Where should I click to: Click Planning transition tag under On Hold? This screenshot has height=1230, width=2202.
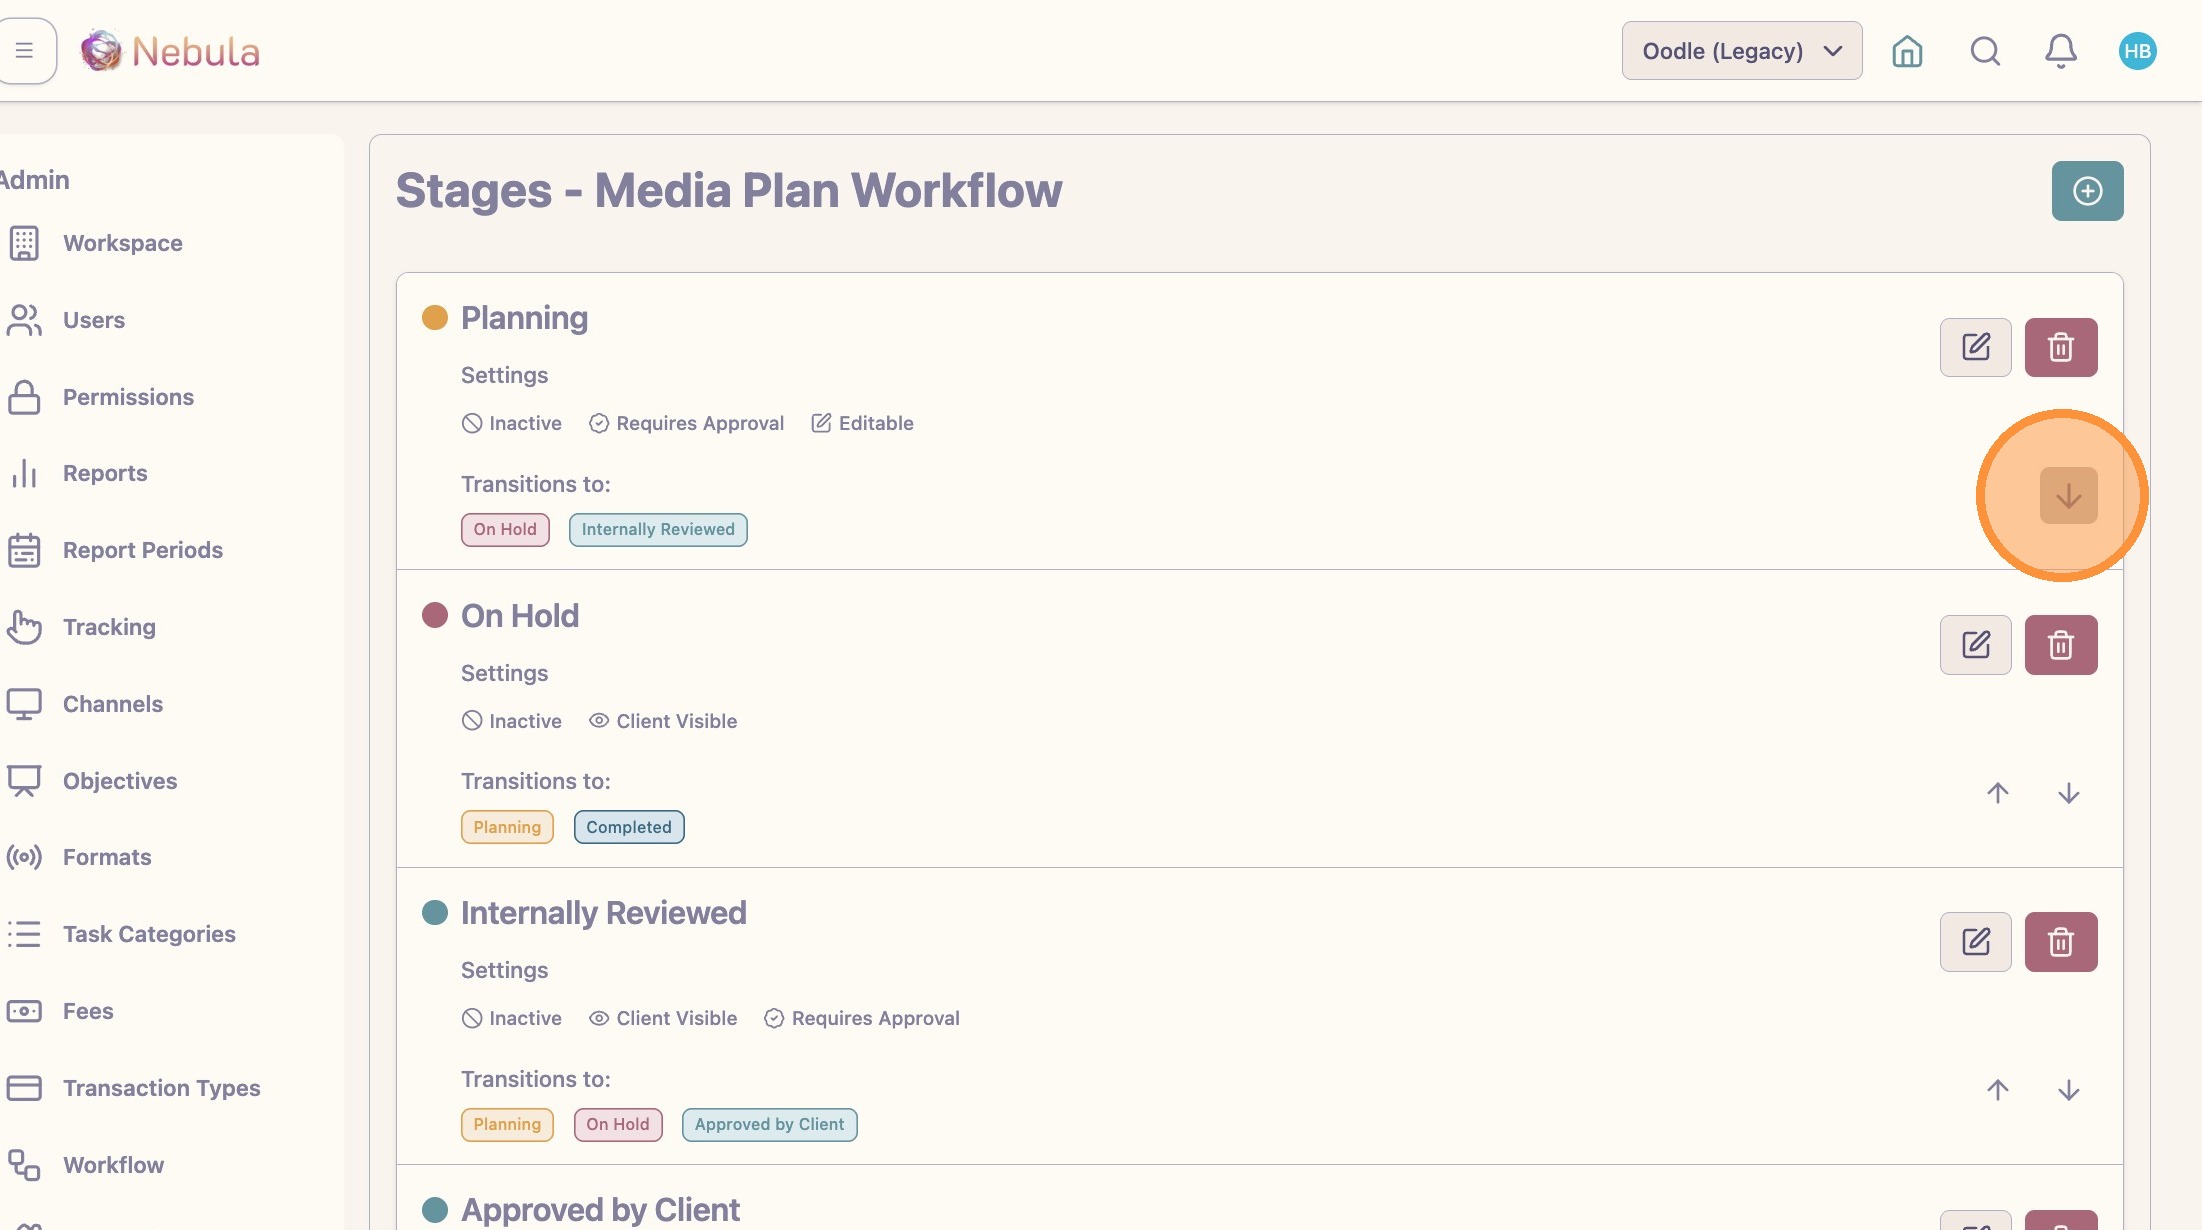[507, 827]
